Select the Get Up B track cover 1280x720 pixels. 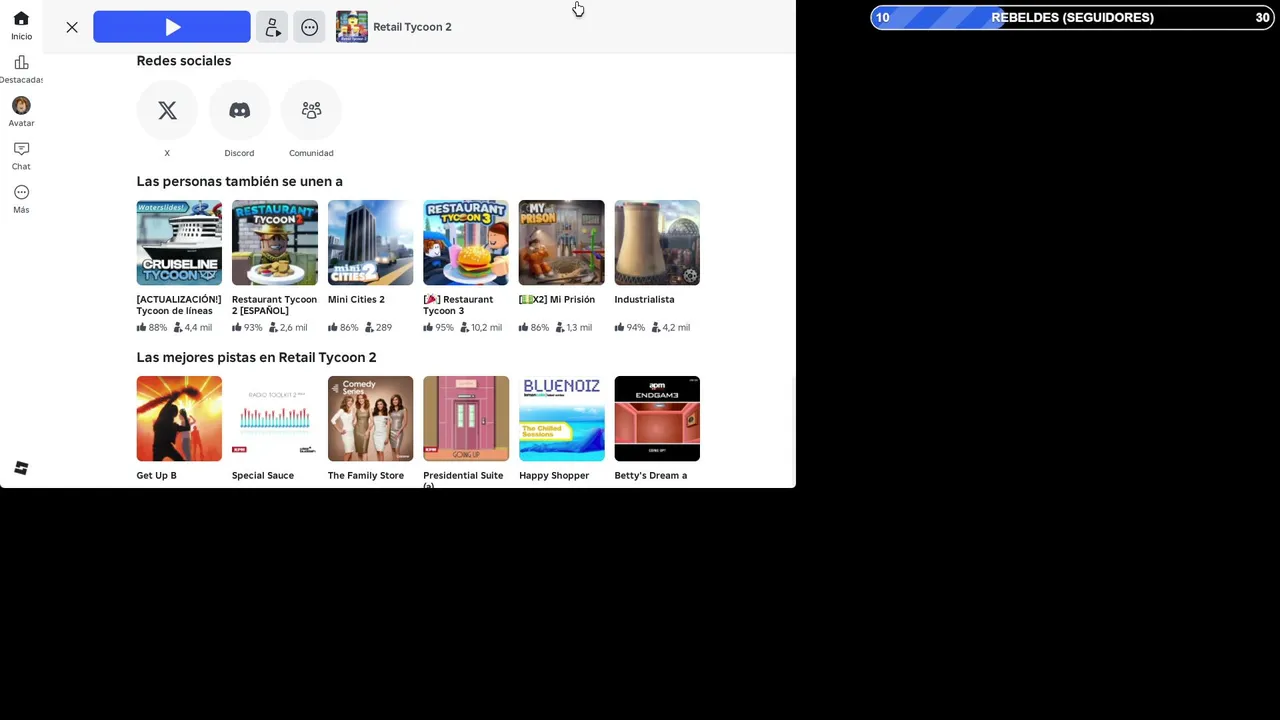pos(179,419)
